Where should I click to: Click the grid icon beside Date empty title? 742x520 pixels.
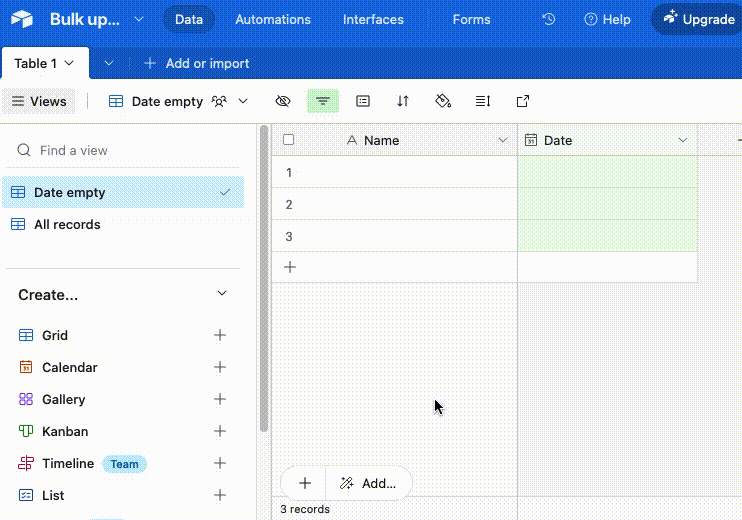pos(116,101)
